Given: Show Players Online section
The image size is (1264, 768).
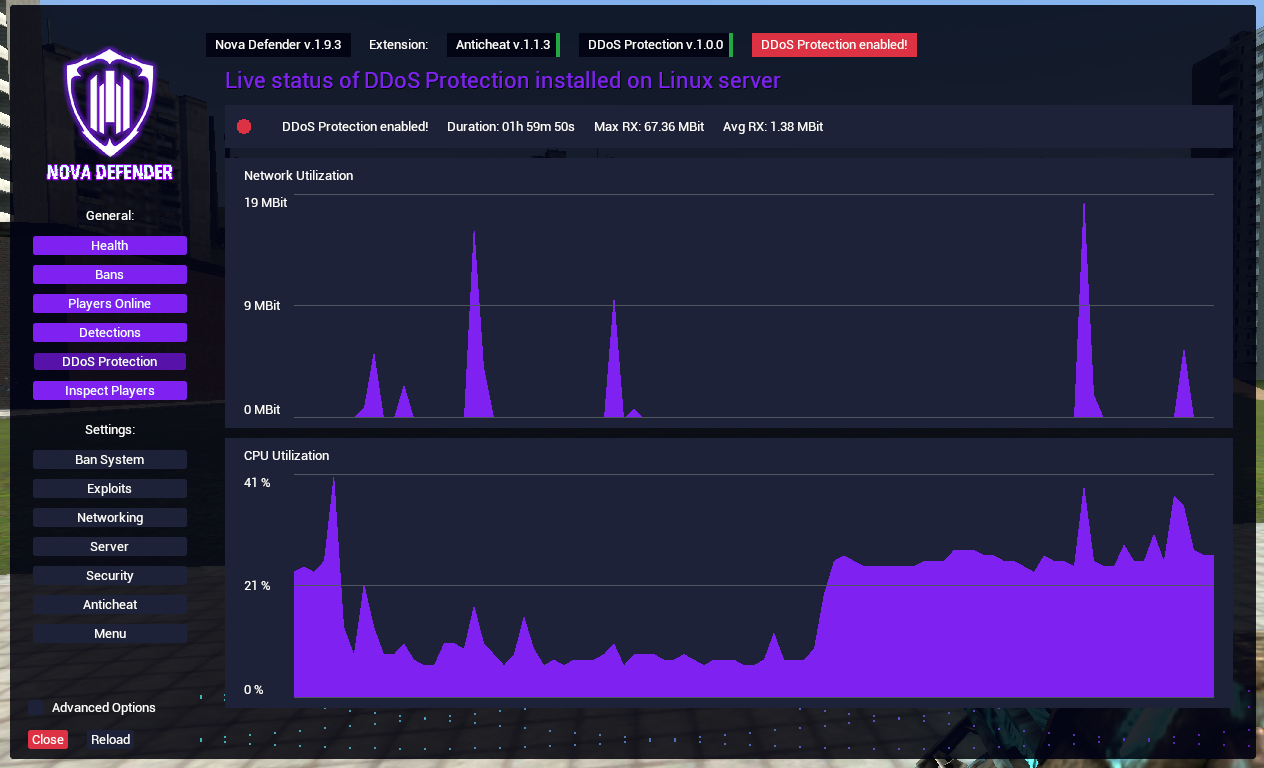Looking at the screenshot, I should (x=110, y=304).
